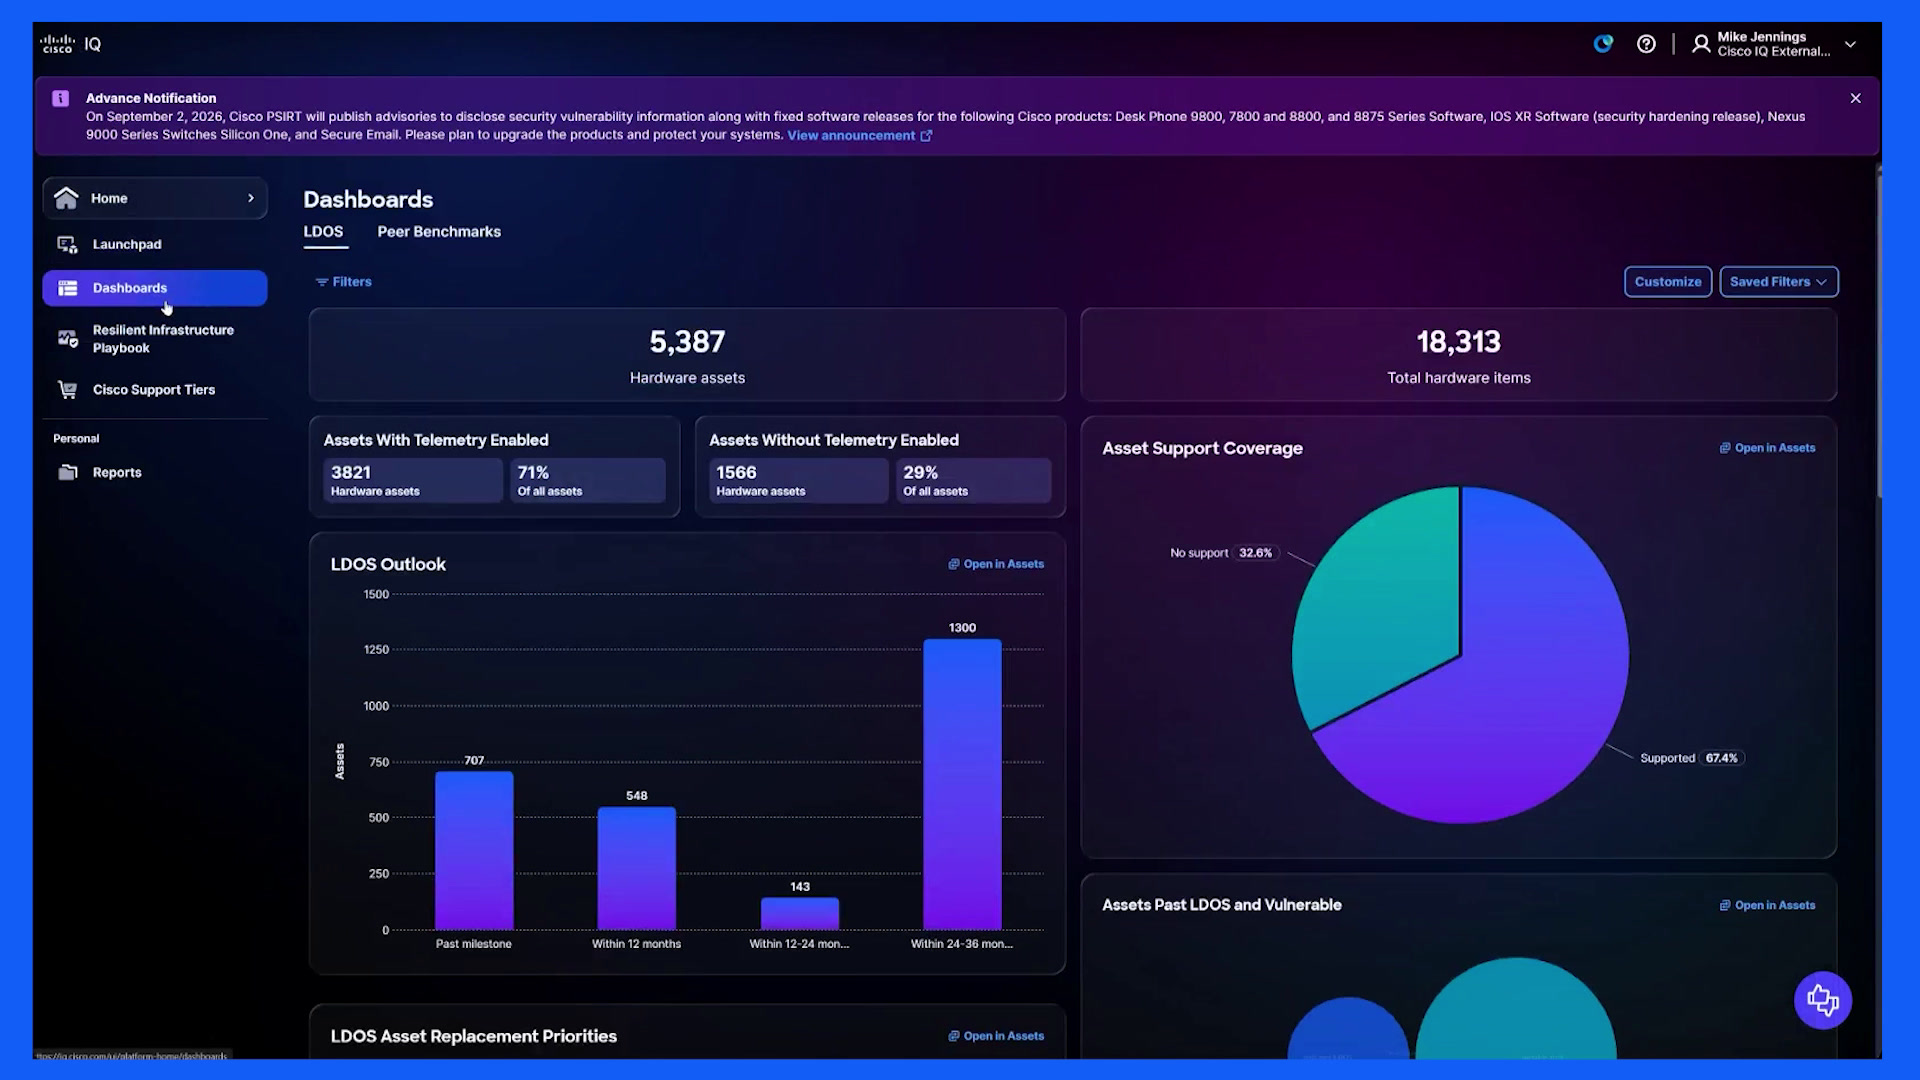1920x1080 pixels.
Task: Click the 3821 Hardware assets telemetry tile
Action: pos(412,480)
